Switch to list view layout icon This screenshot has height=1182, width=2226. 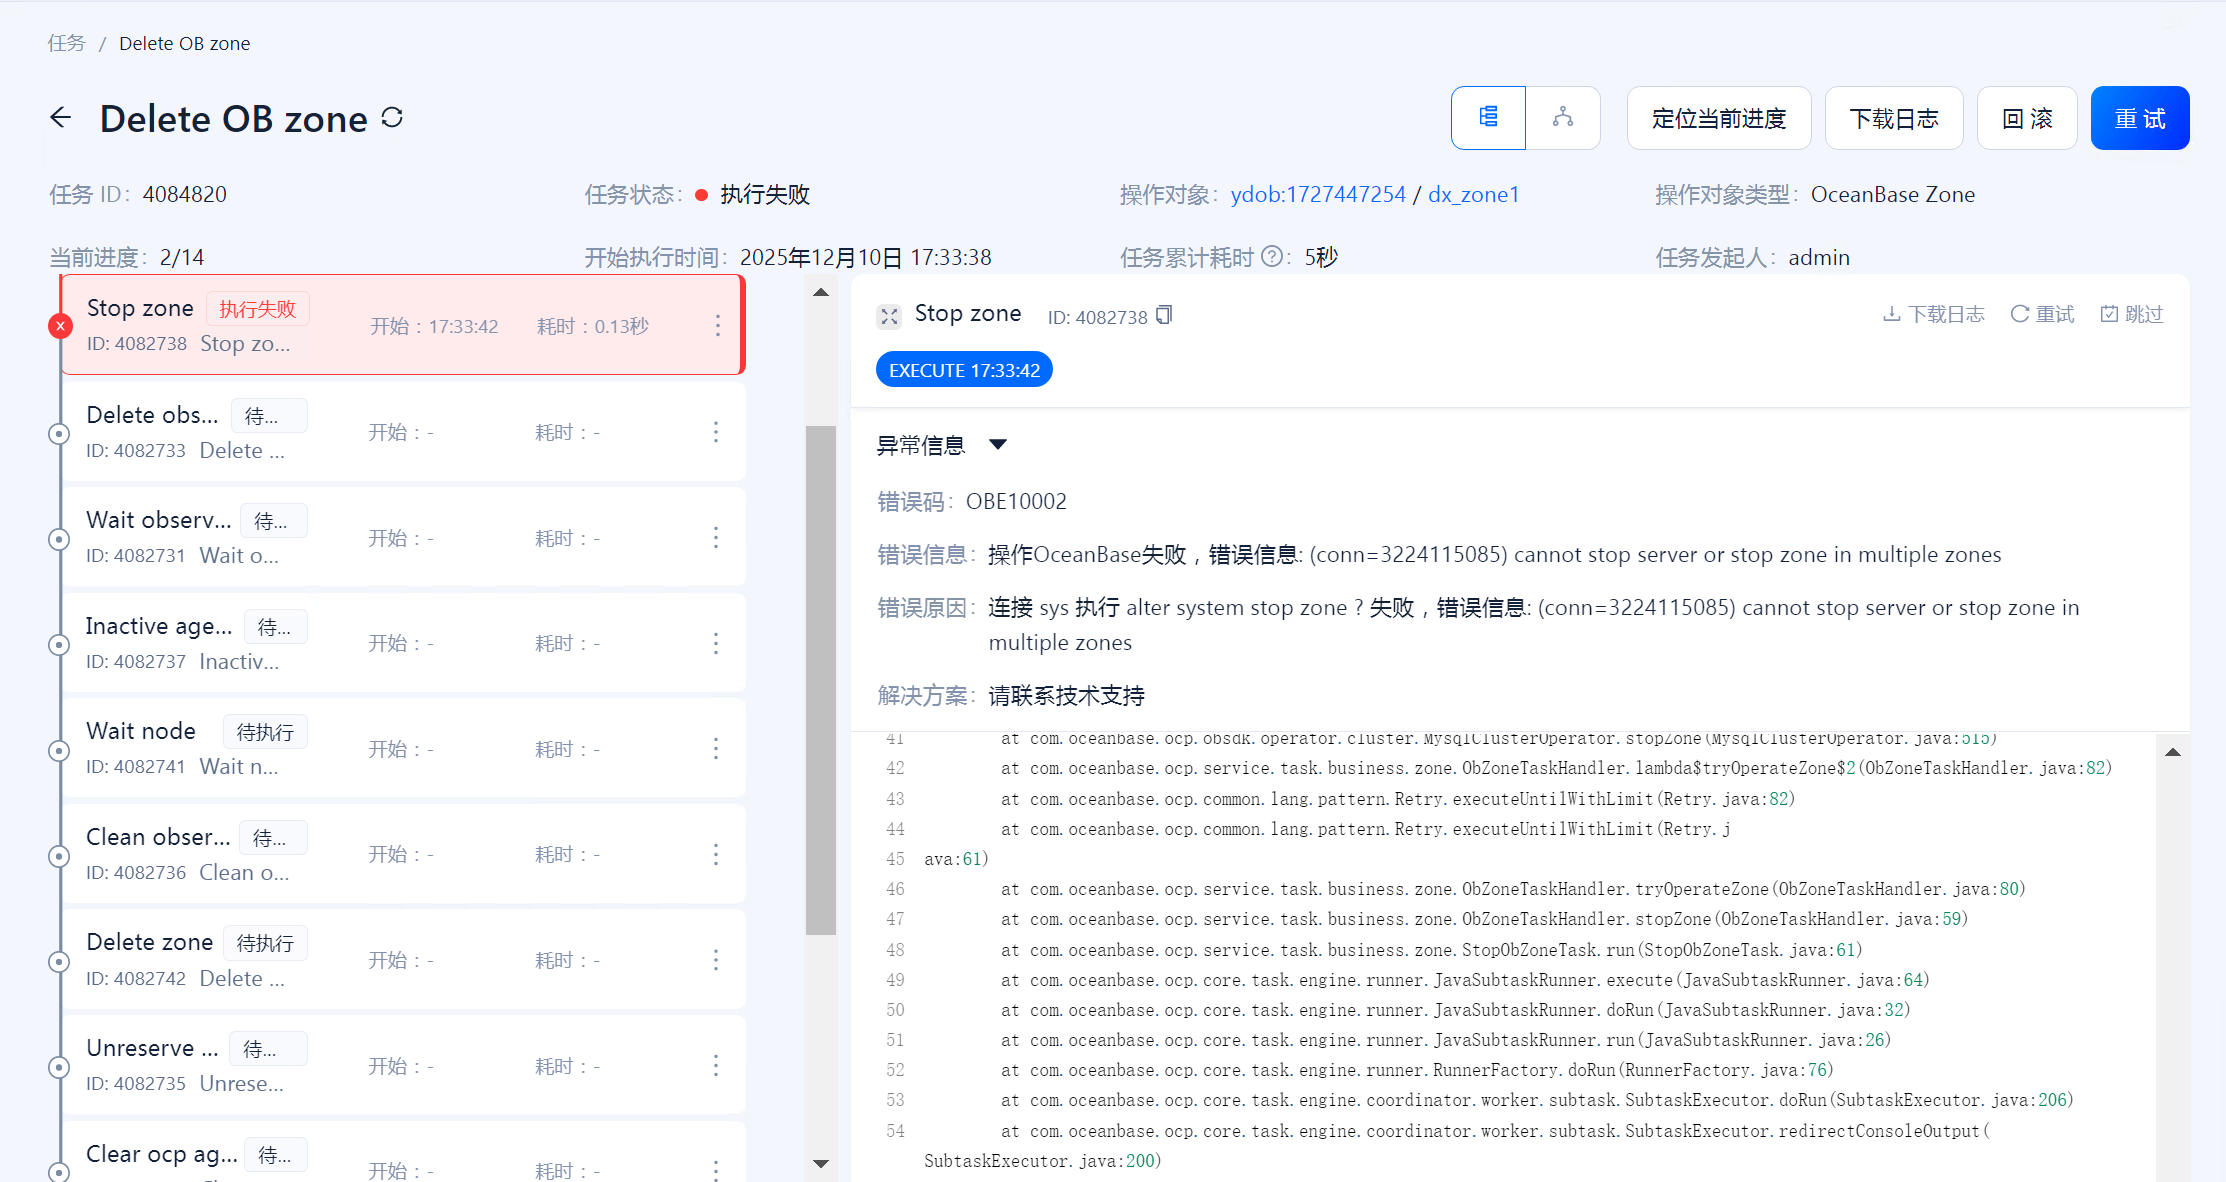pyautogui.click(x=1488, y=118)
